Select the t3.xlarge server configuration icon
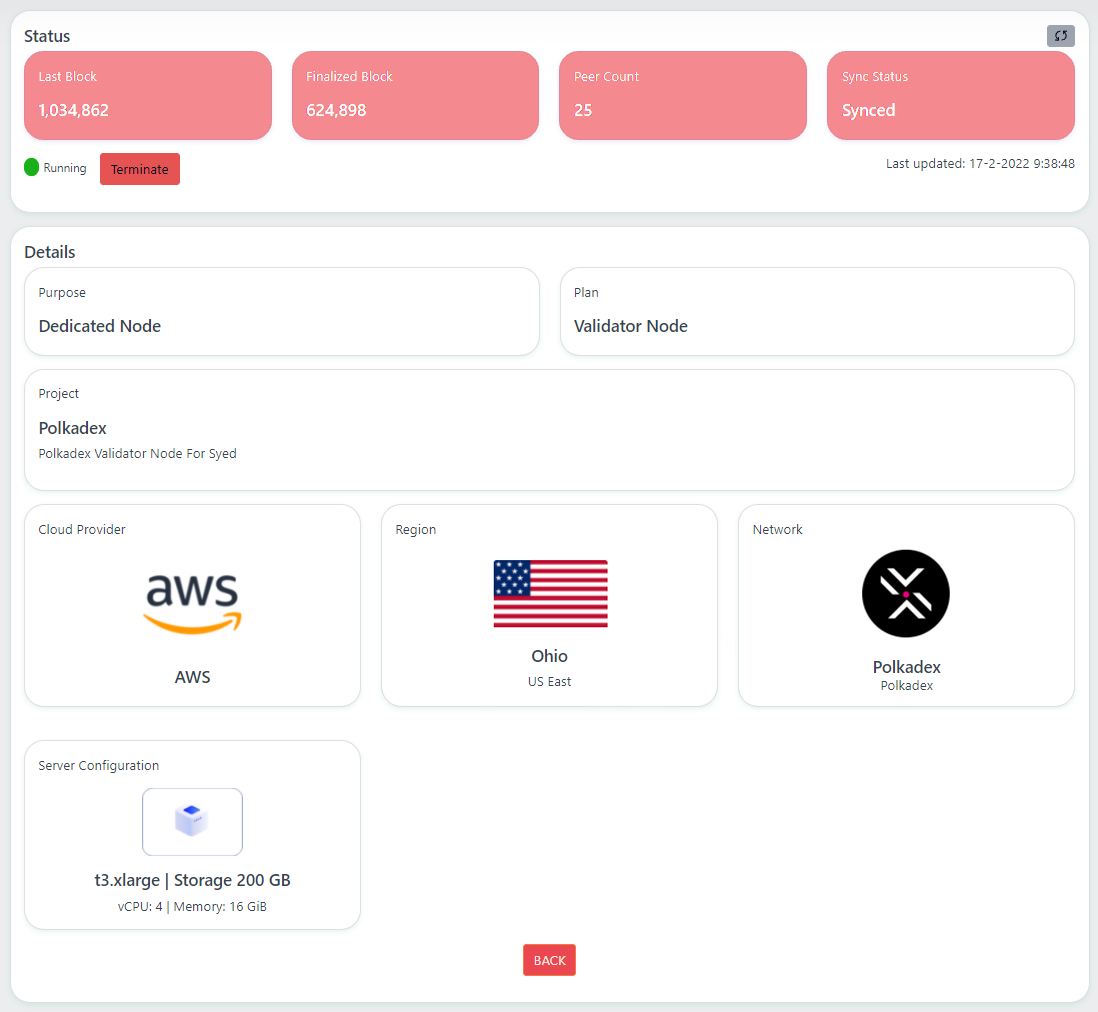 [192, 821]
